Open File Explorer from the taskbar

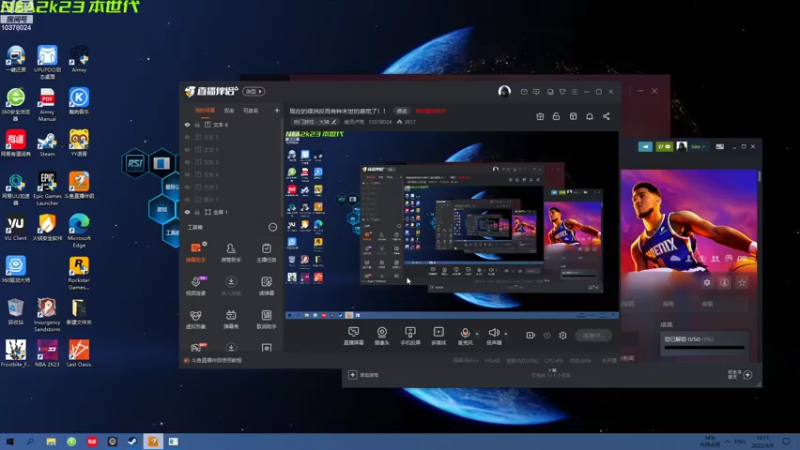(x=51, y=441)
